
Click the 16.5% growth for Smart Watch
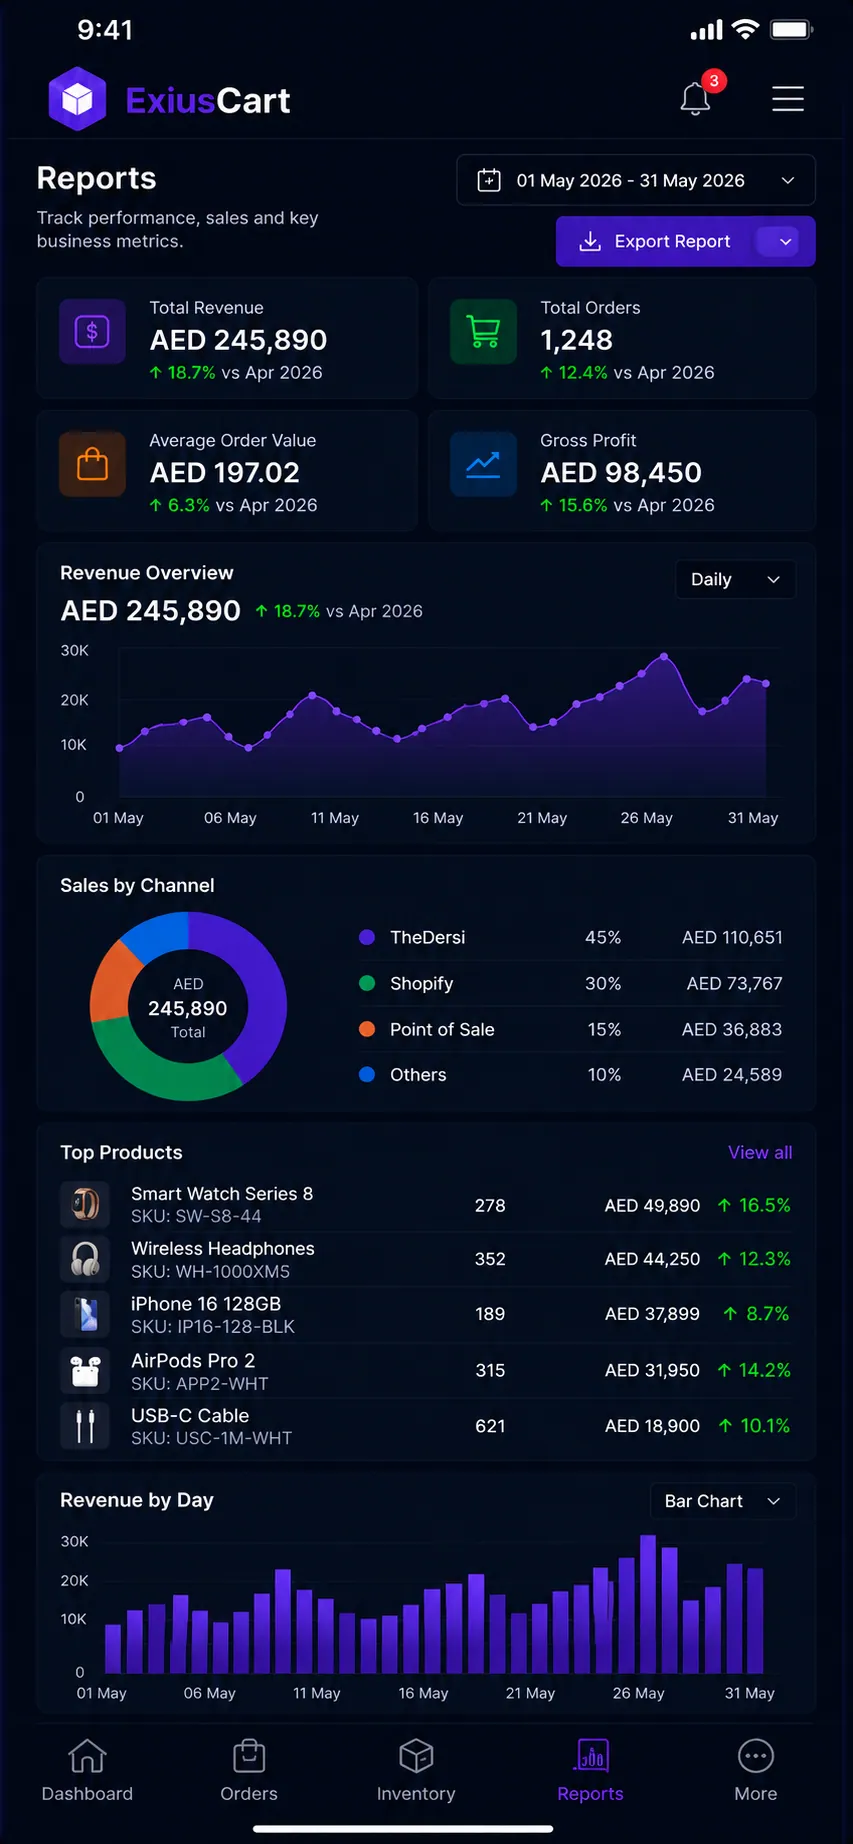point(754,1205)
